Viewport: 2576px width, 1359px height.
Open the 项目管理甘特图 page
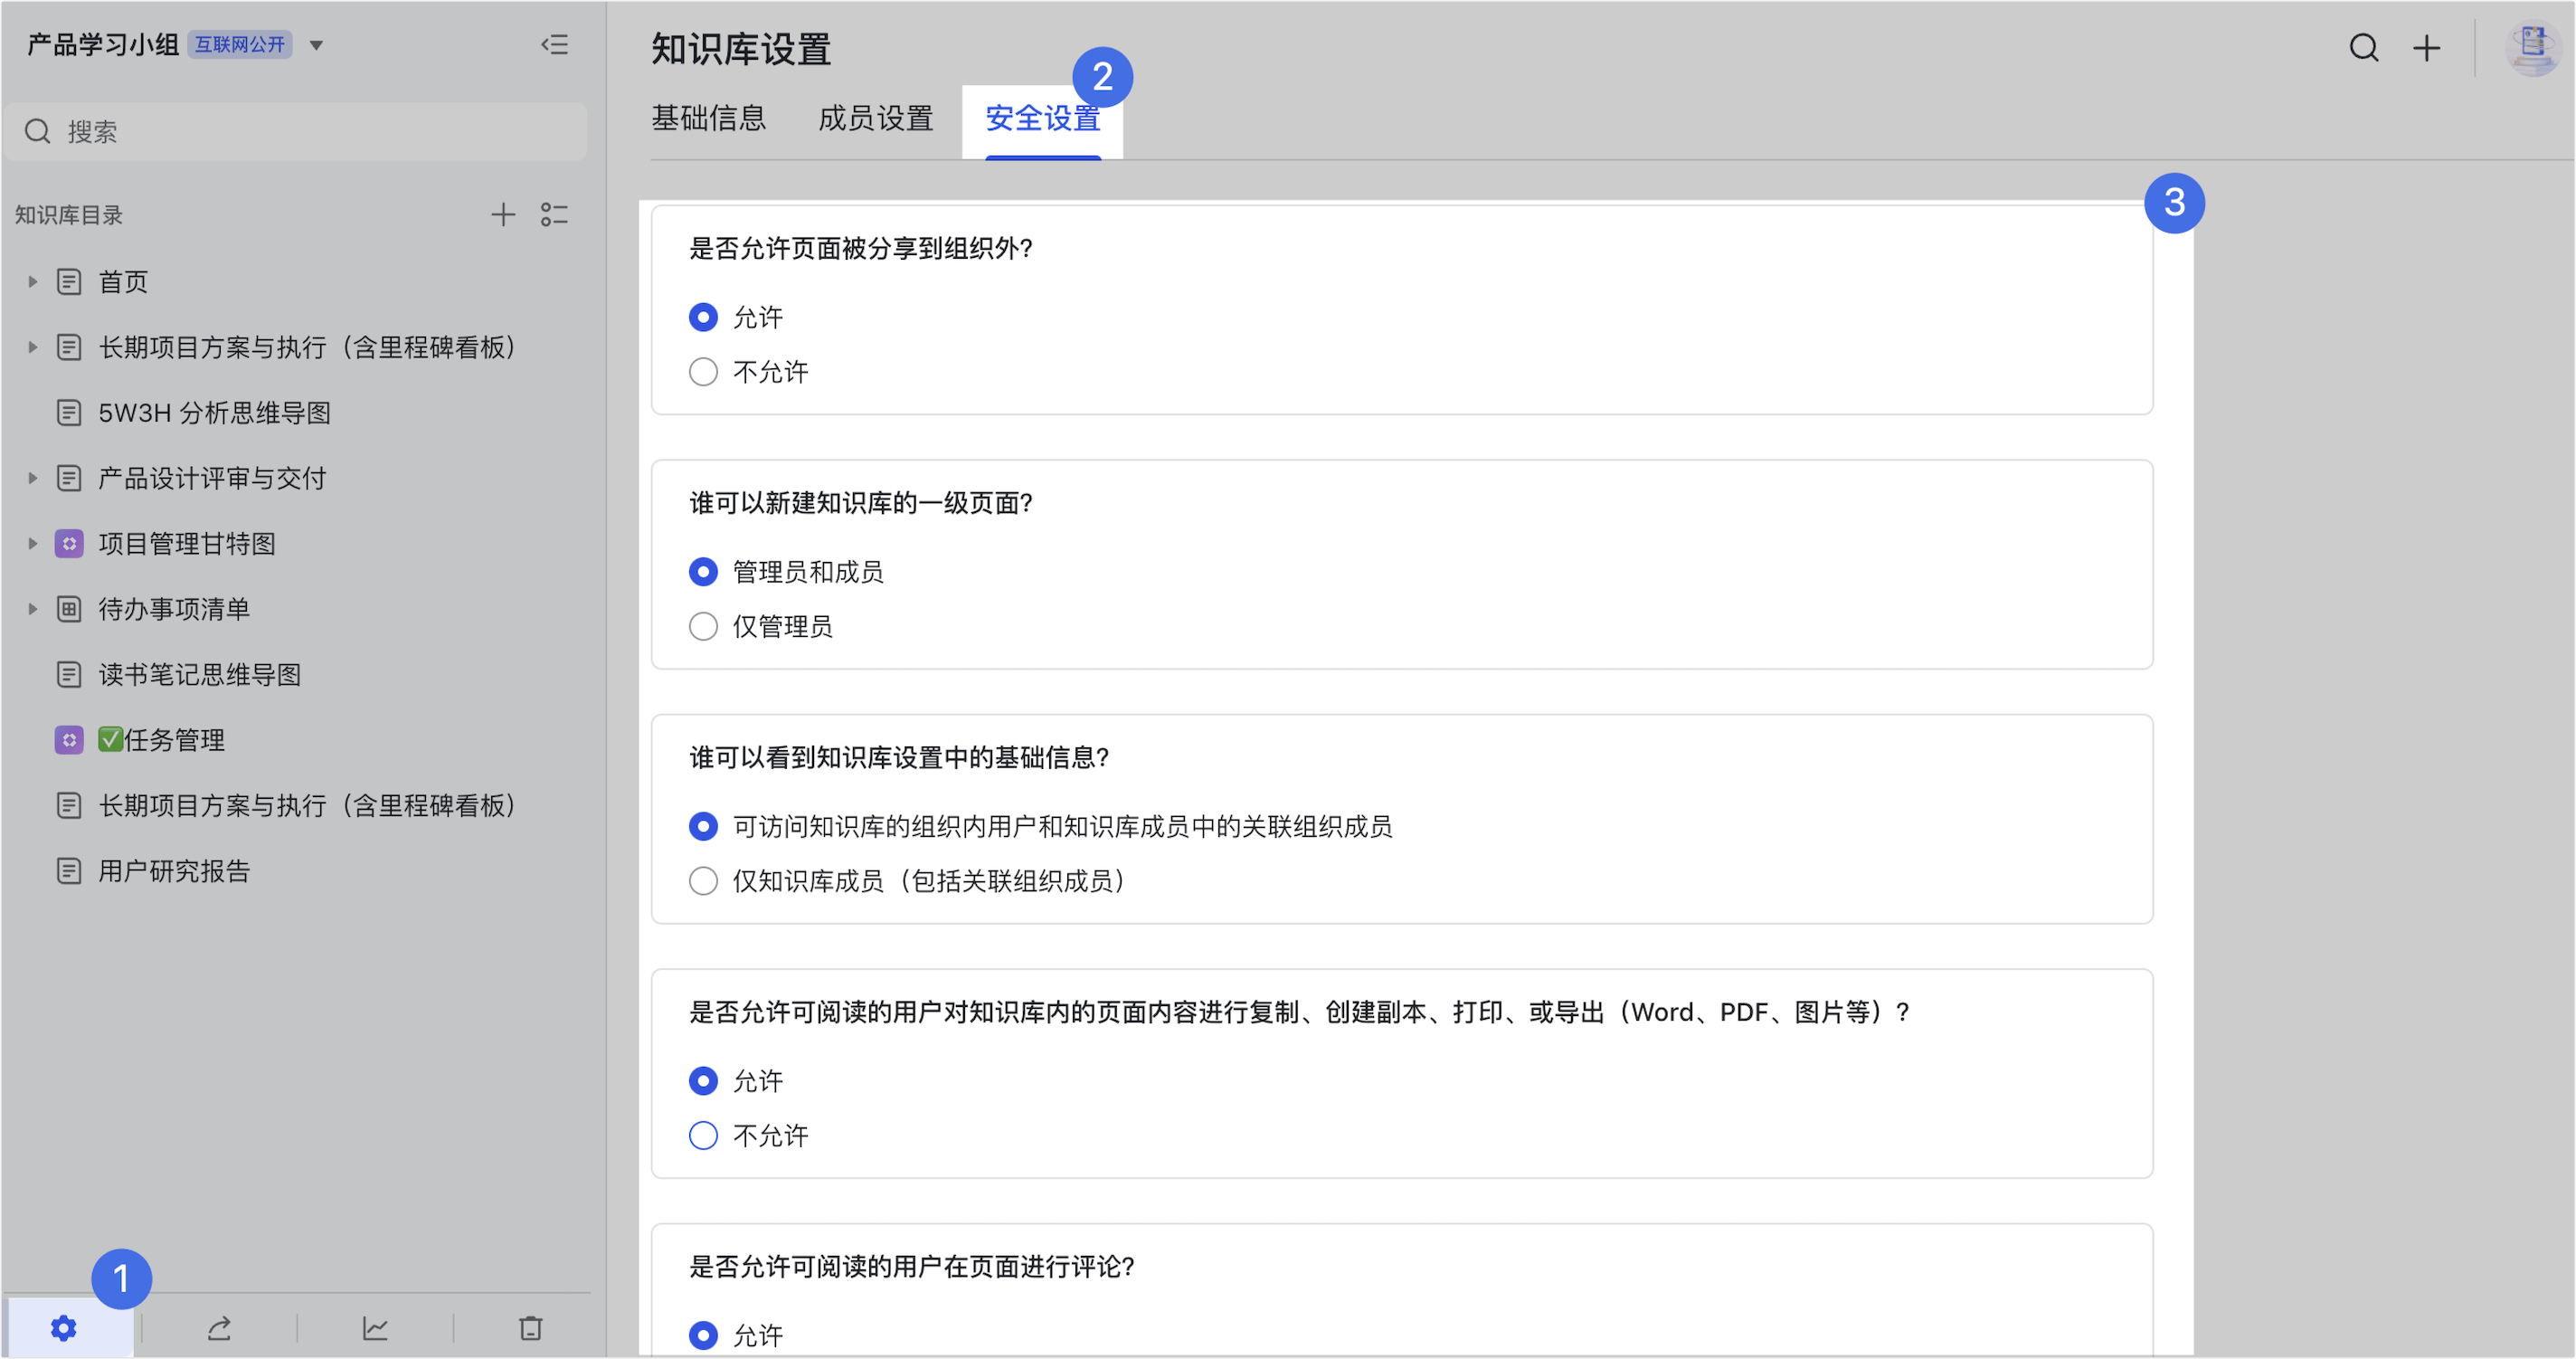[187, 544]
